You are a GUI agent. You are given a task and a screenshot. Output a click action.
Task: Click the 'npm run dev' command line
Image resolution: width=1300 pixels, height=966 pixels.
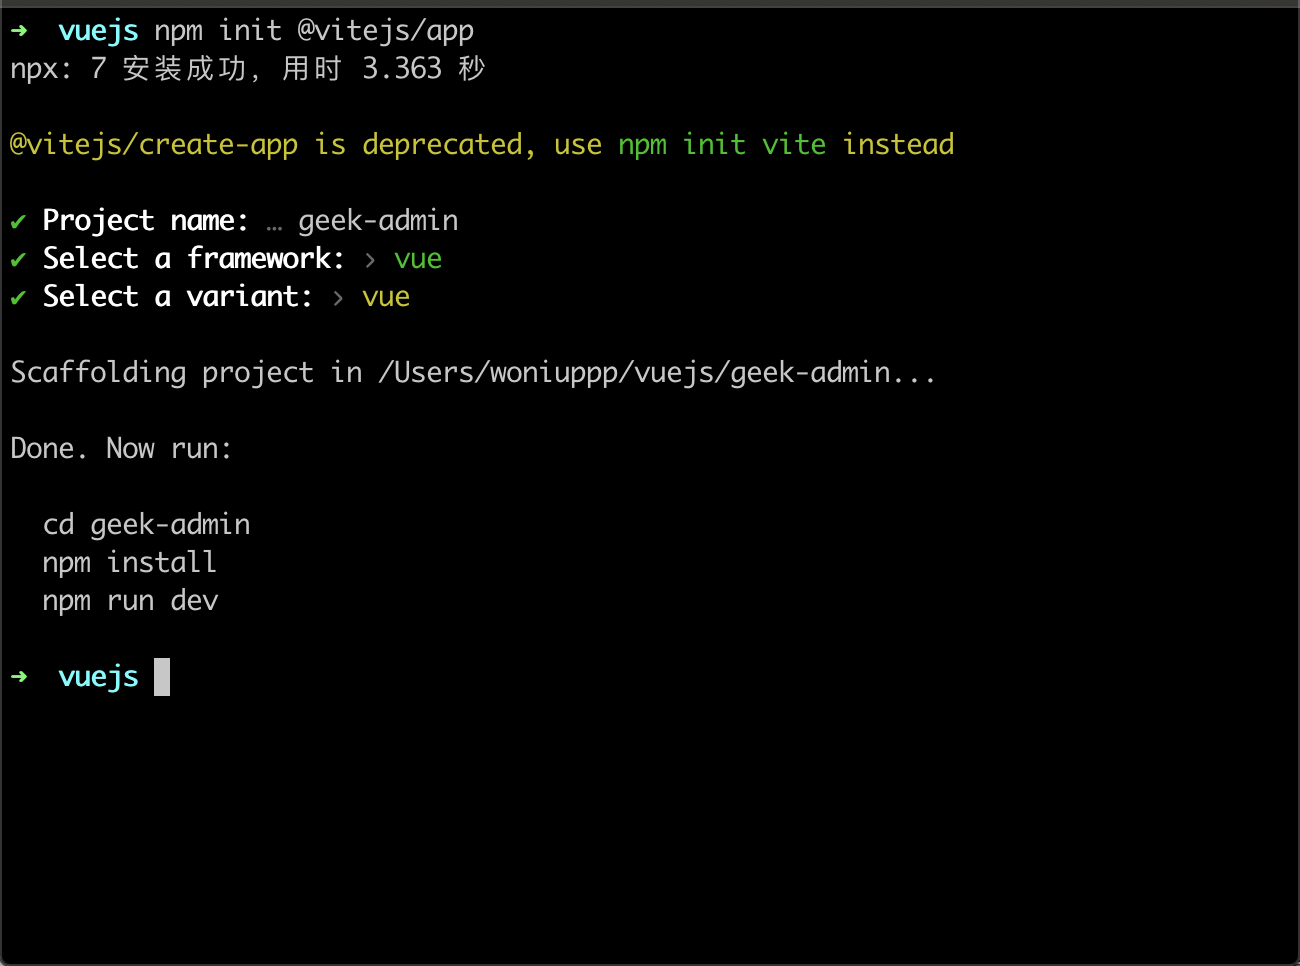[x=130, y=601]
